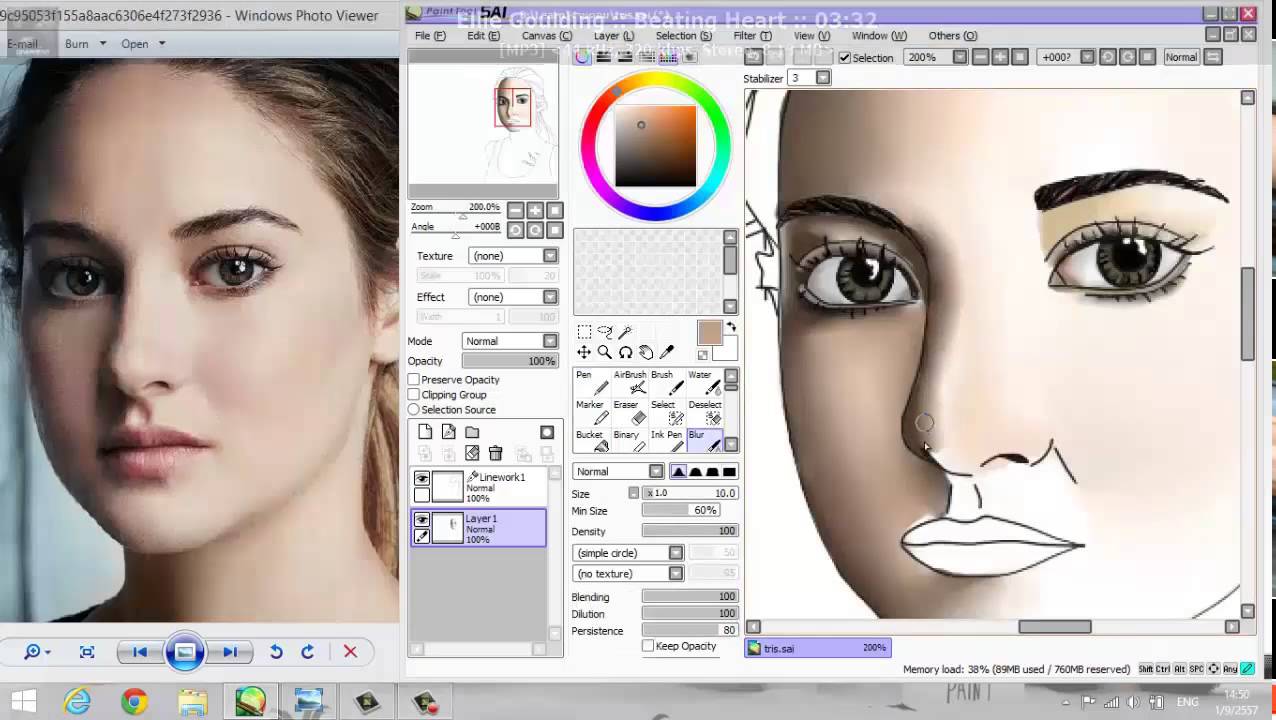This screenshot has width=1276, height=720.
Task: Select the Blur tool
Action: 704,441
